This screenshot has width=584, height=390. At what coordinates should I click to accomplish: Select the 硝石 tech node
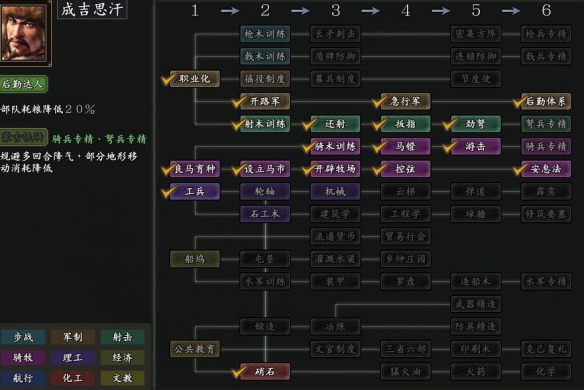point(265,371)
